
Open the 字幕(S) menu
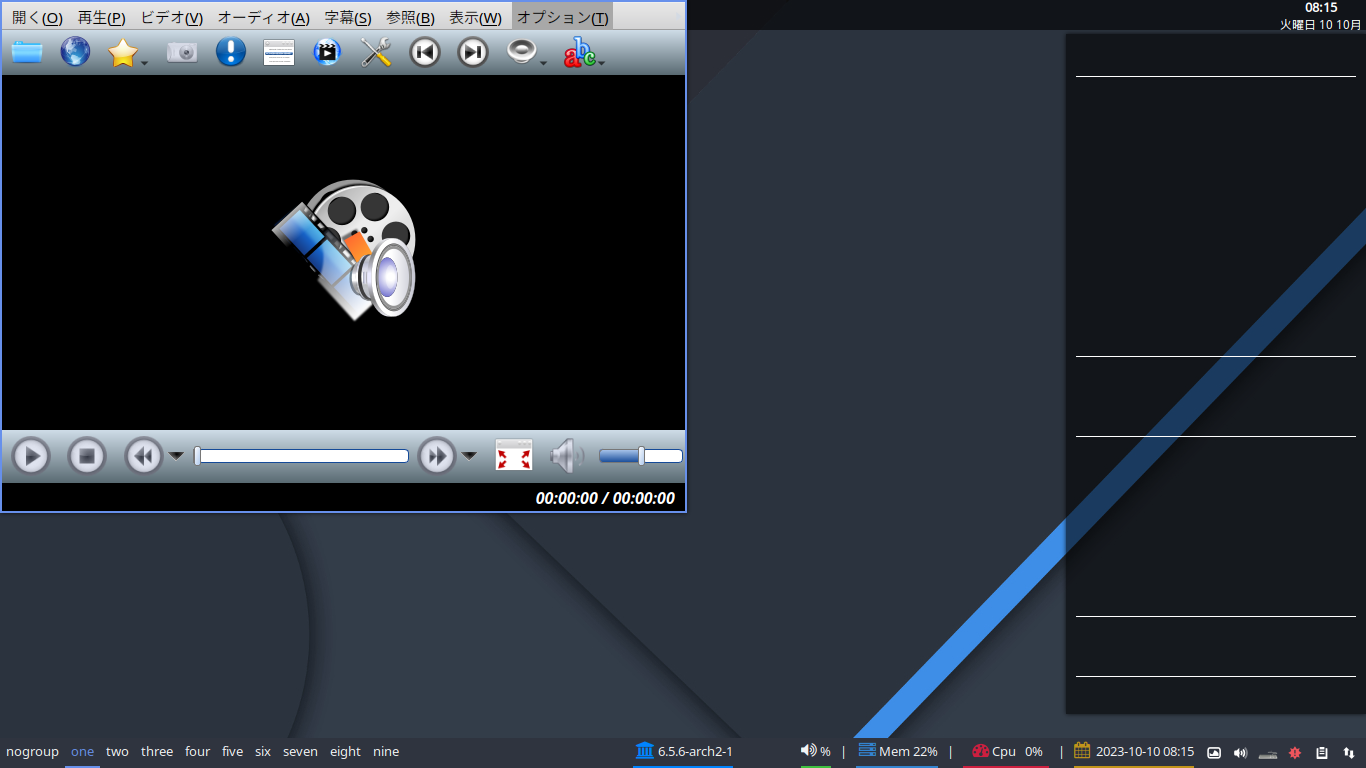pyautogui.click(x=348, y=18)
